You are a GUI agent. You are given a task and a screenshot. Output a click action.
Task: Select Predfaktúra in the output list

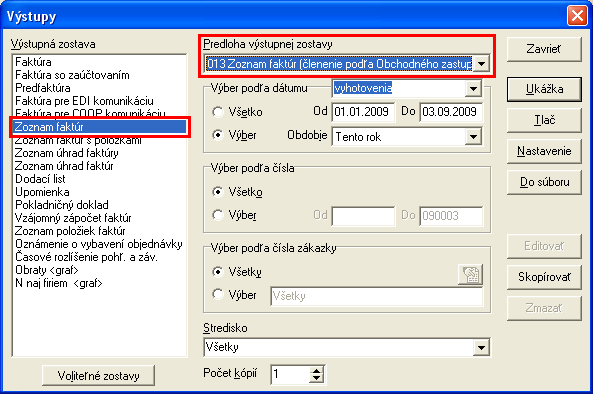click(x=99, y=88)
